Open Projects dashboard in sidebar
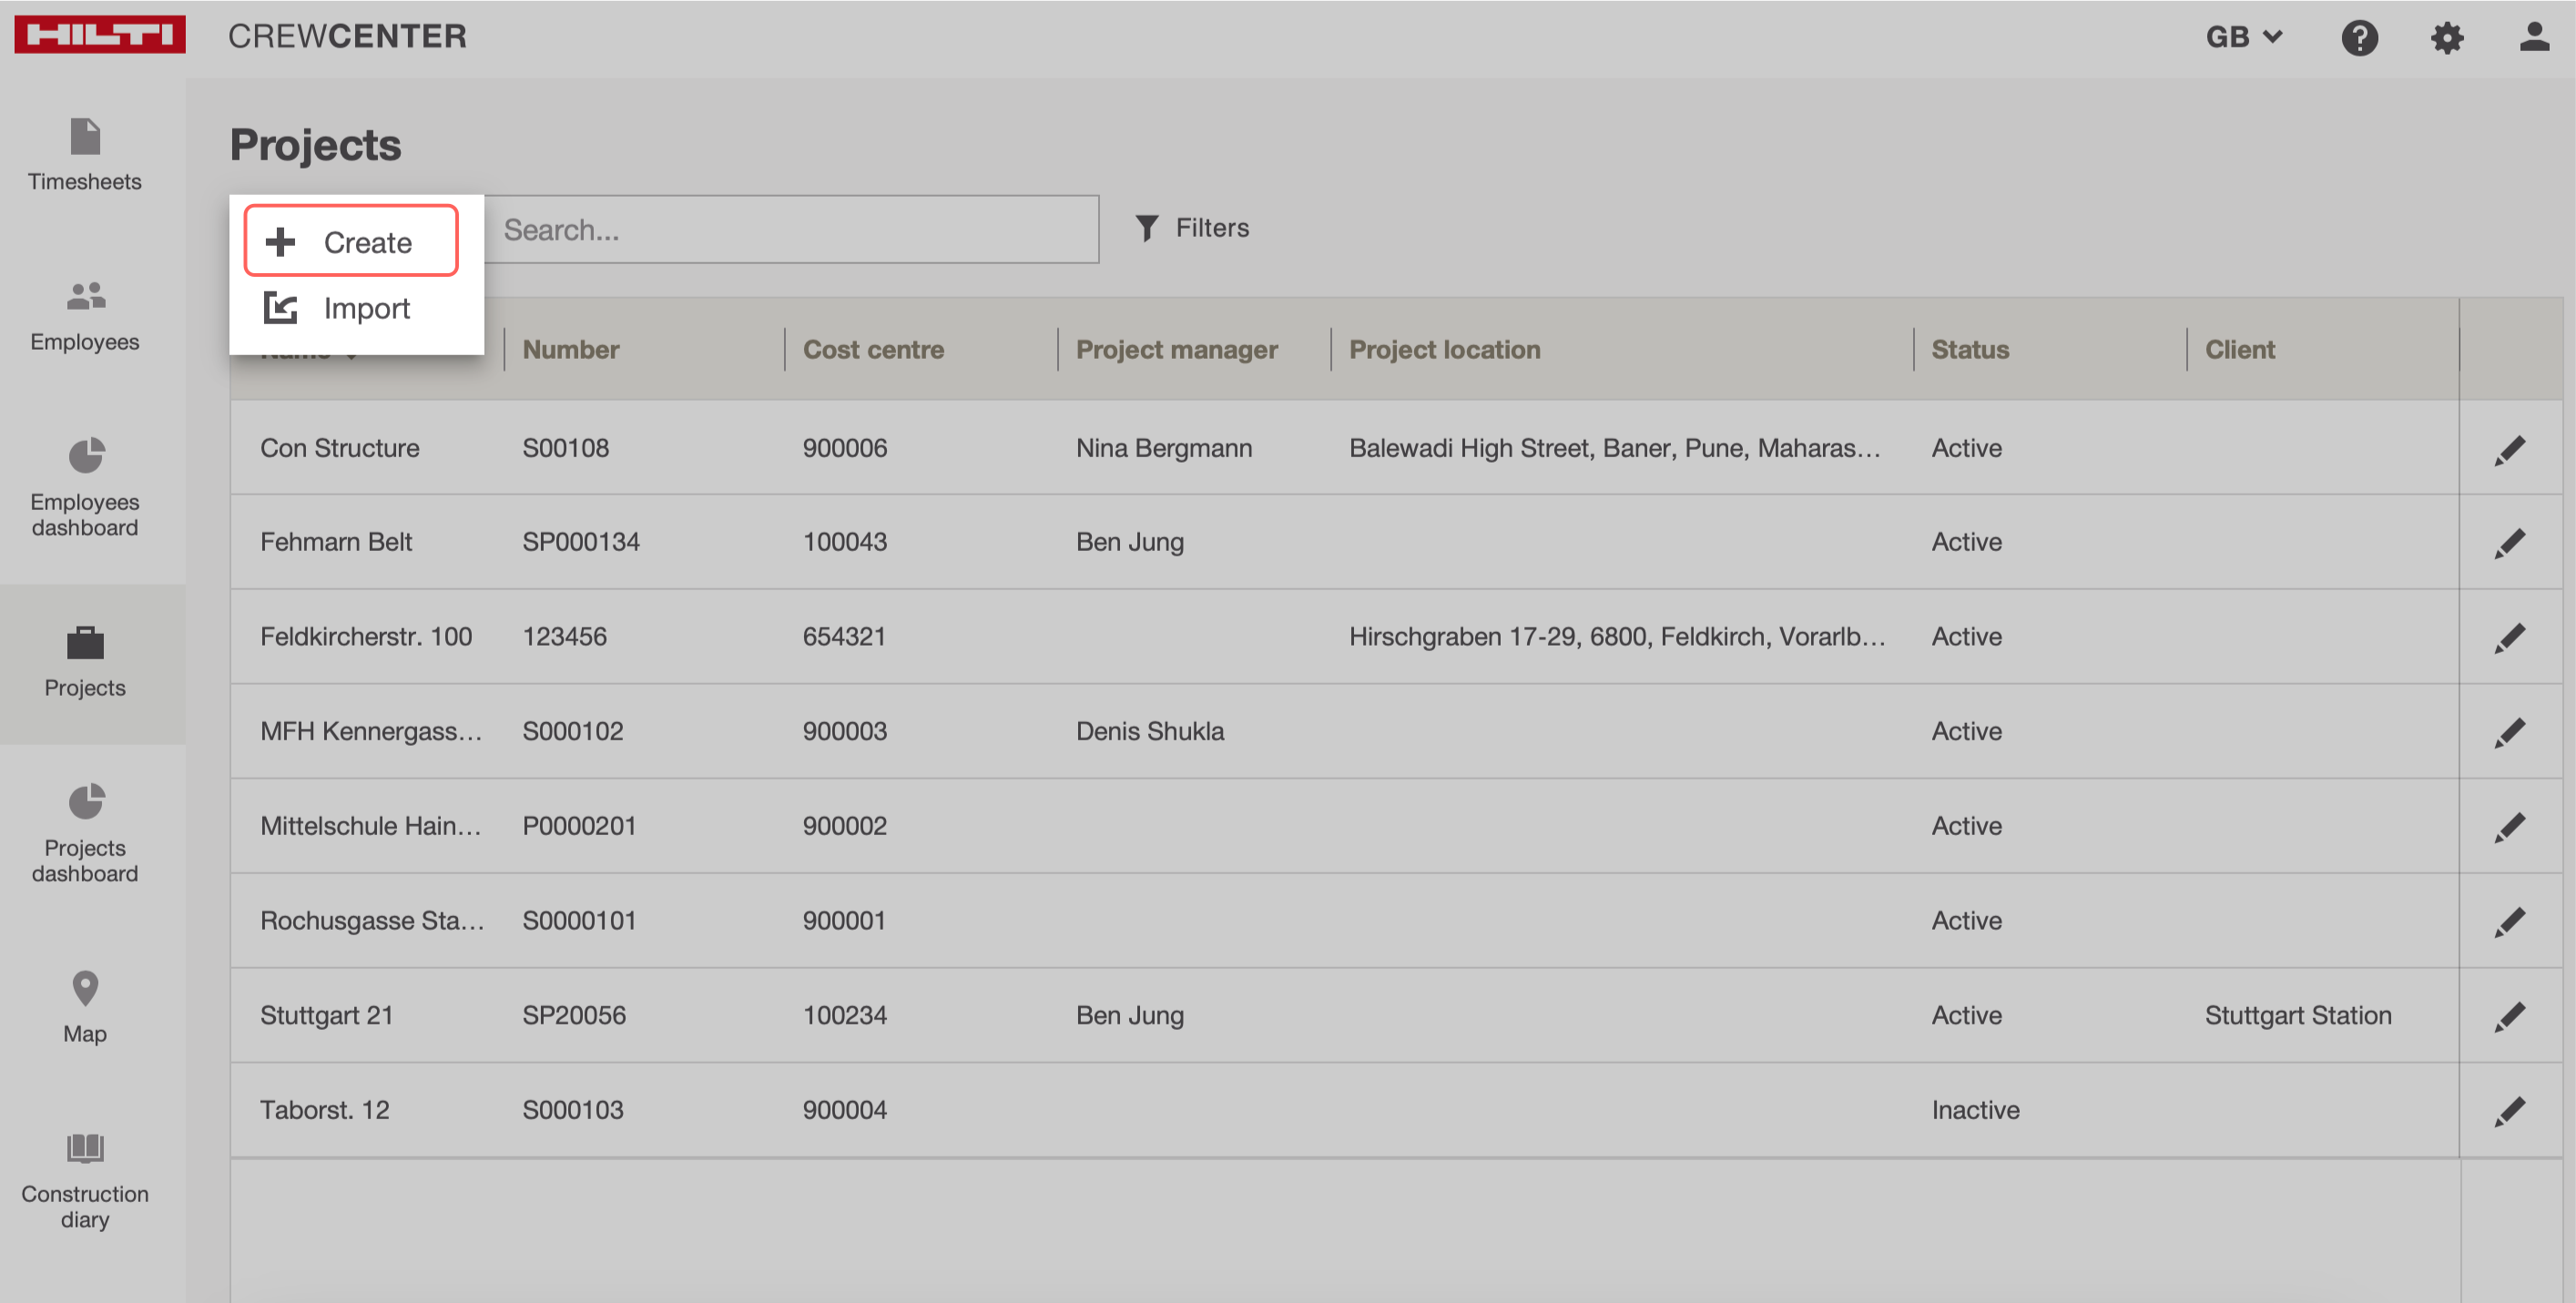Viewport: 2576px width, 1303px height. tap(85, 832)
